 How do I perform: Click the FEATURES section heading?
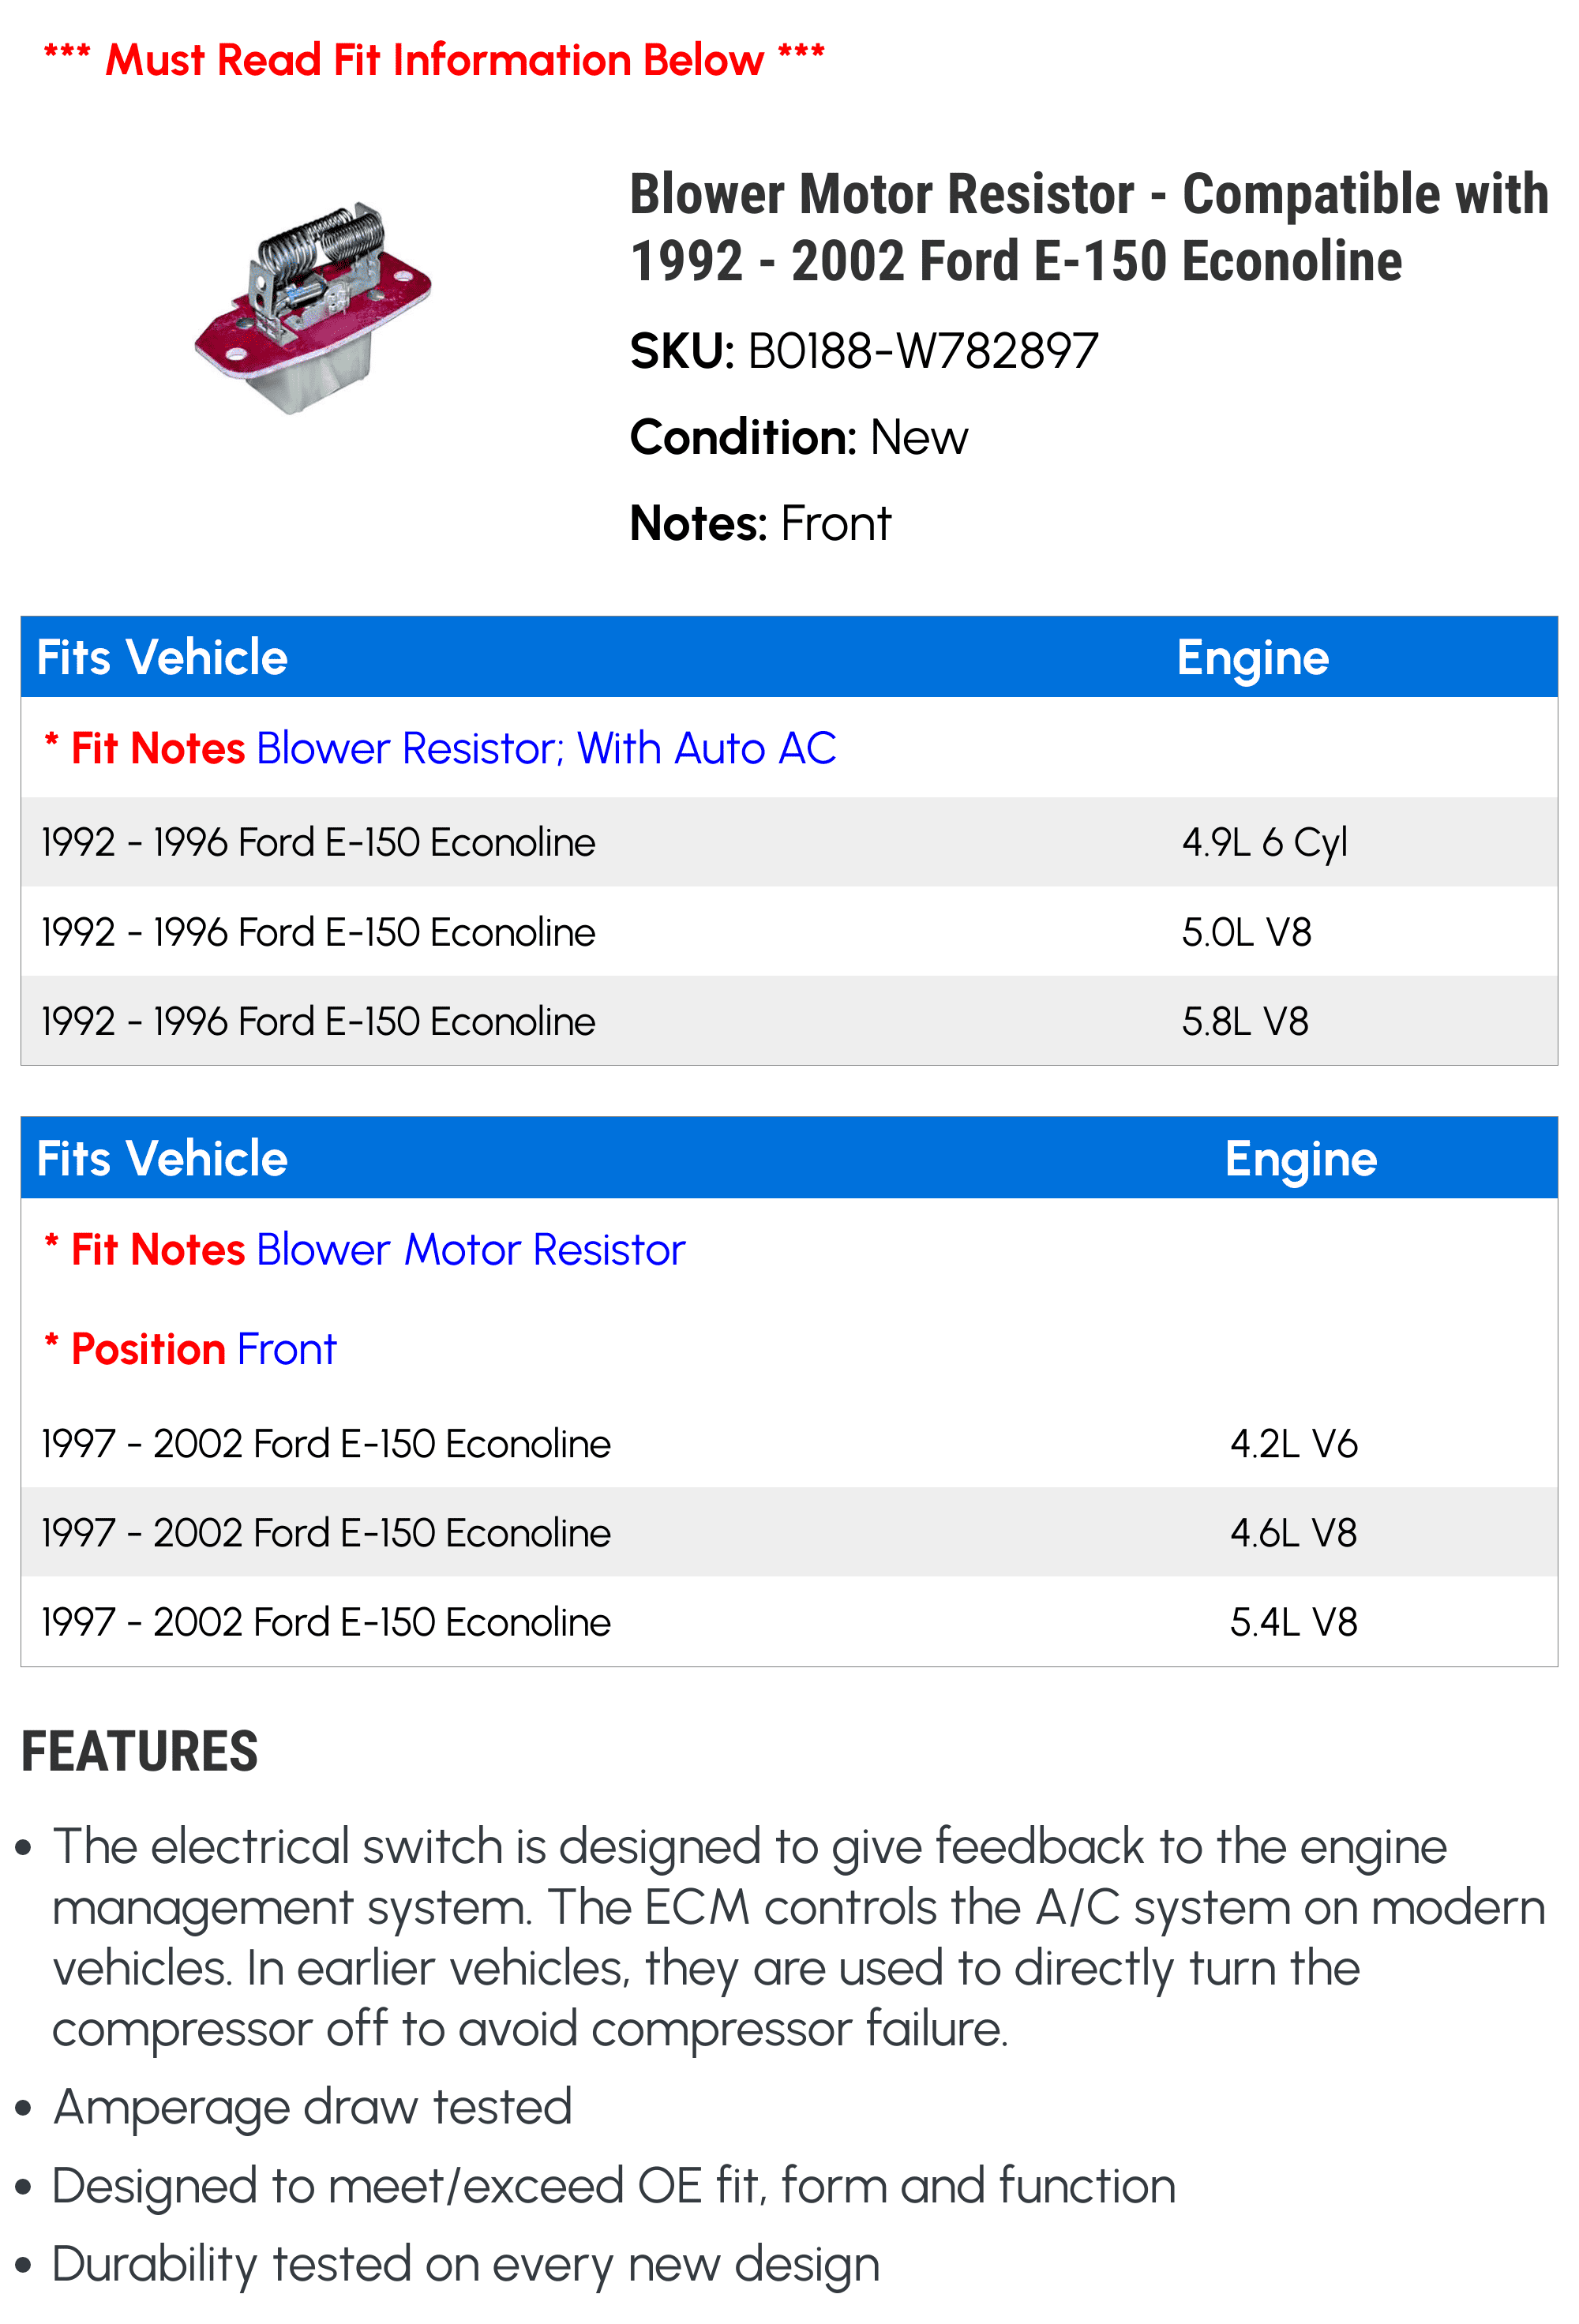click(x=140, y=1751)
